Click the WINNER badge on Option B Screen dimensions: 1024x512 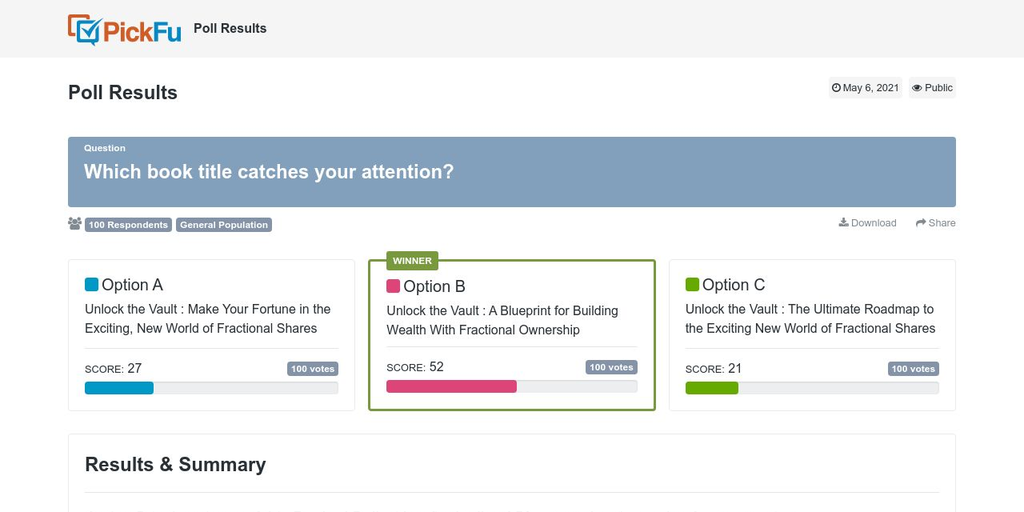click(x=412, y=261)
